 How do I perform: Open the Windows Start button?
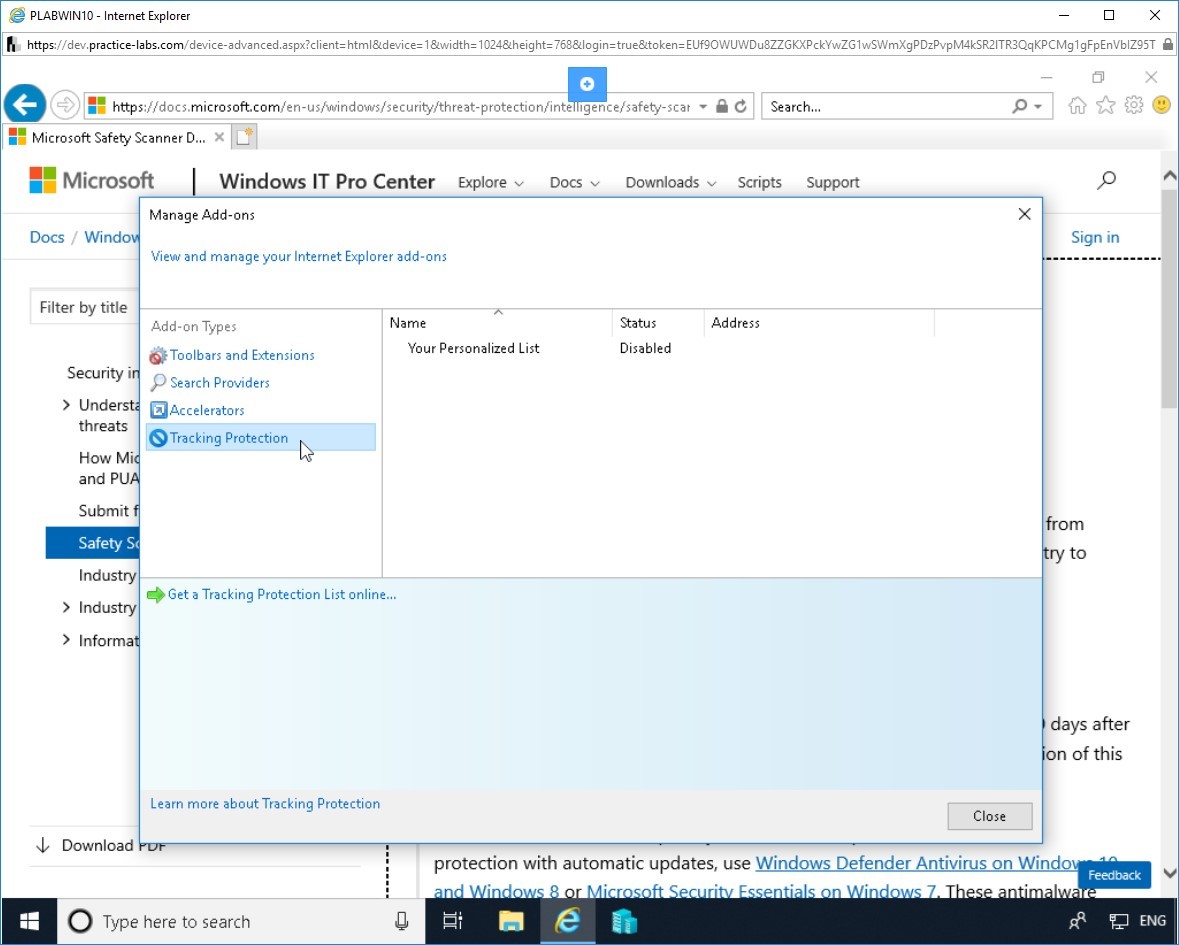click(x=29, y=921)
